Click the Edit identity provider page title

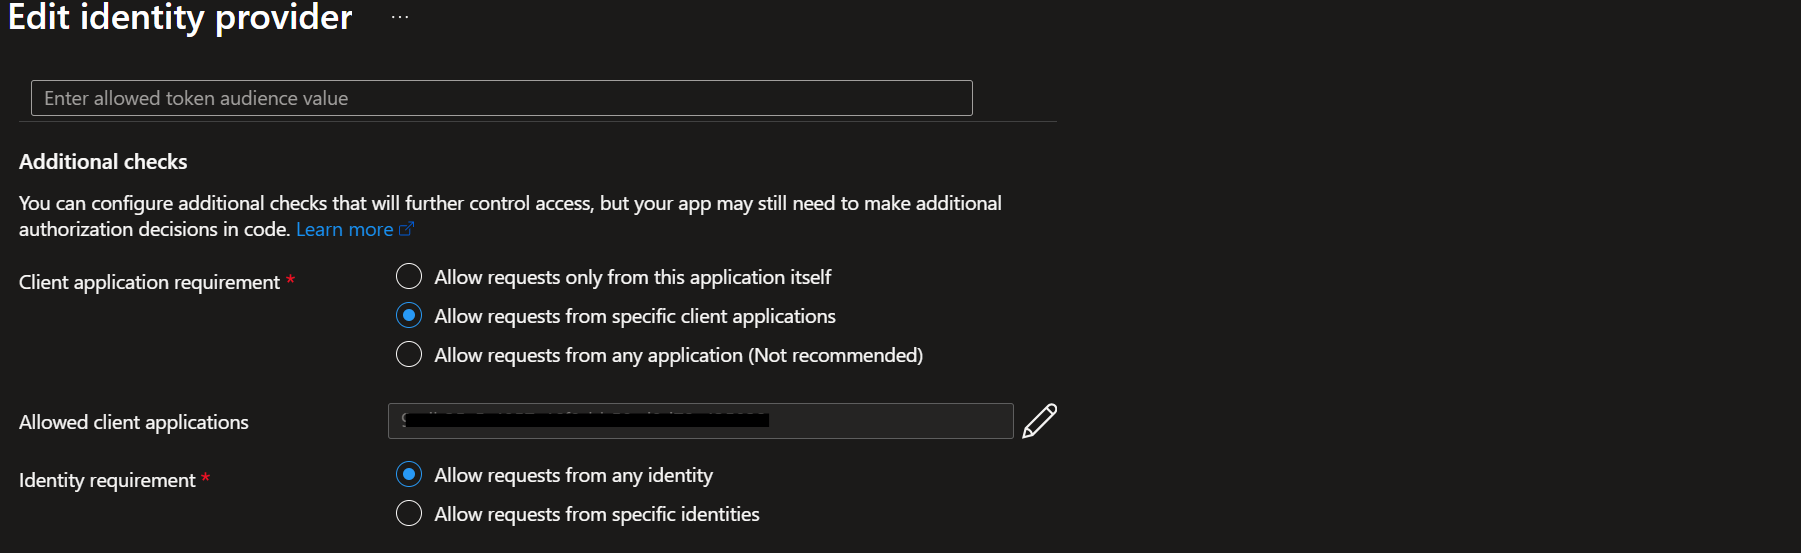click(x=180, y=17)
